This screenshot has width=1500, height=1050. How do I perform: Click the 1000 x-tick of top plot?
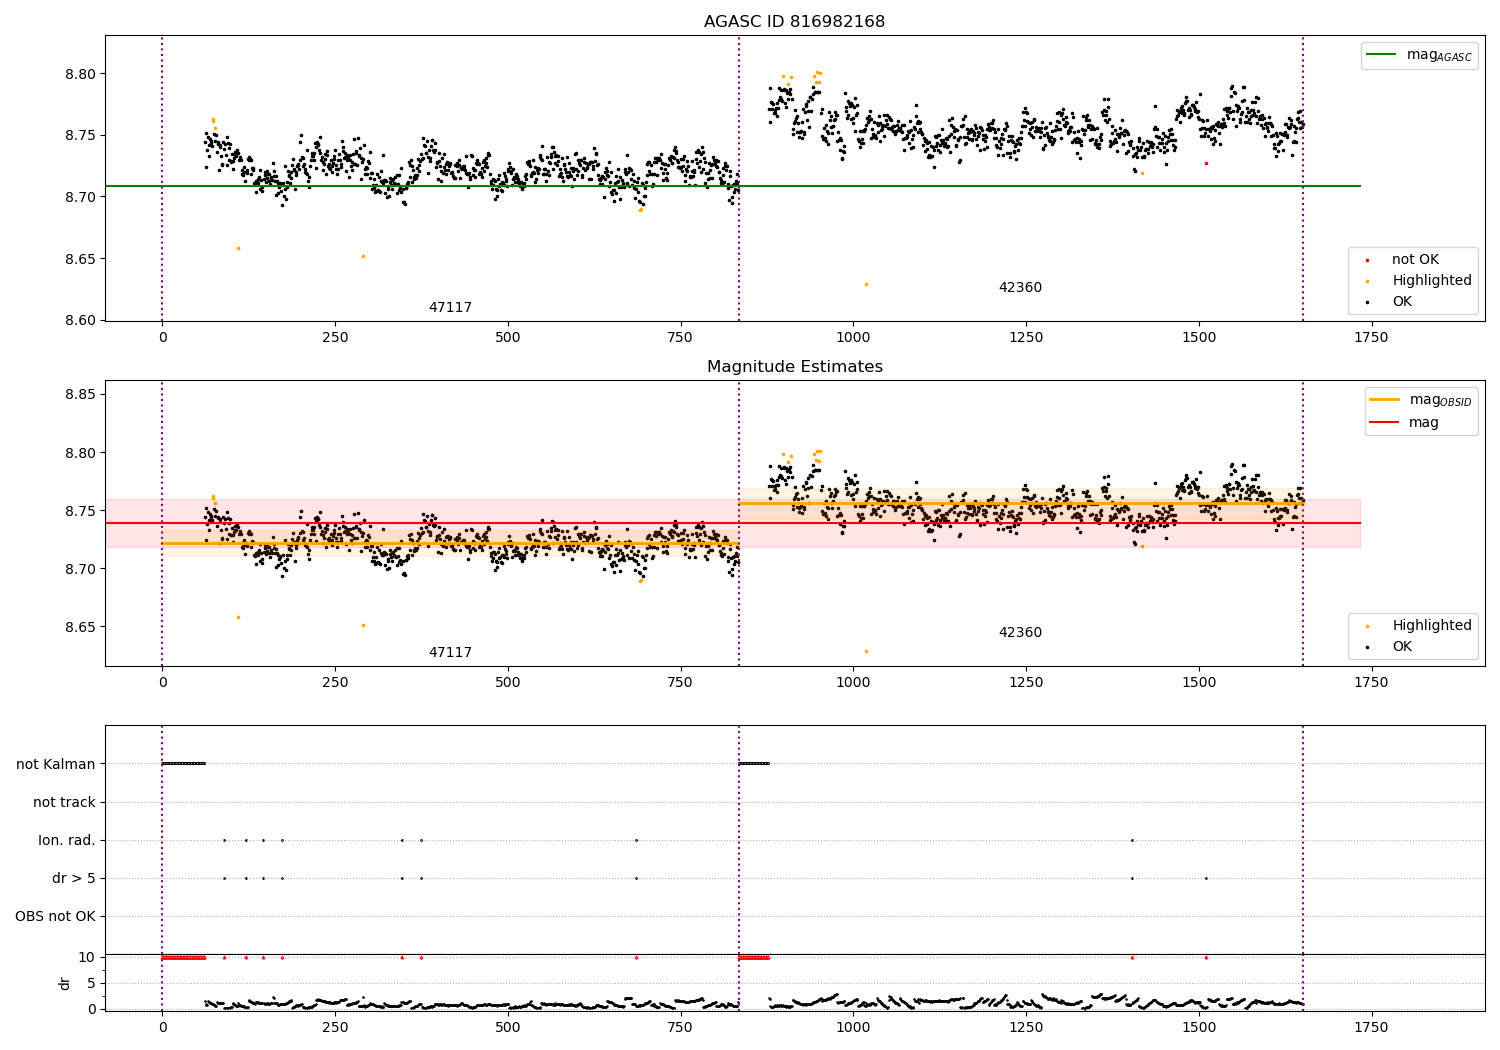pyautogui.click(x=853, y=338)
